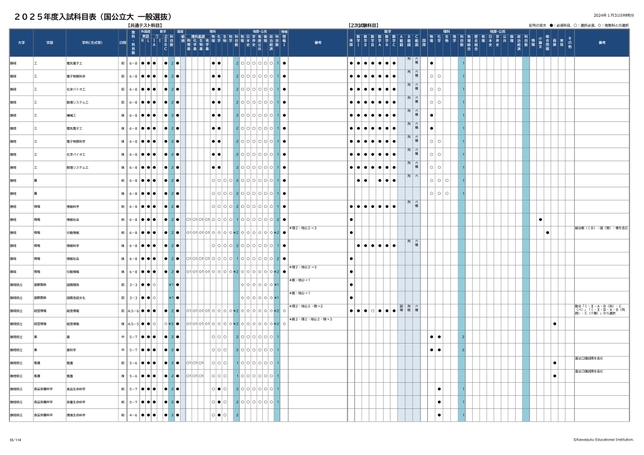The image size is (644, 455).
Task: Click the 理科 group header under 共通テスト科目
Action: pyautogui.click(x=212, y=31)
